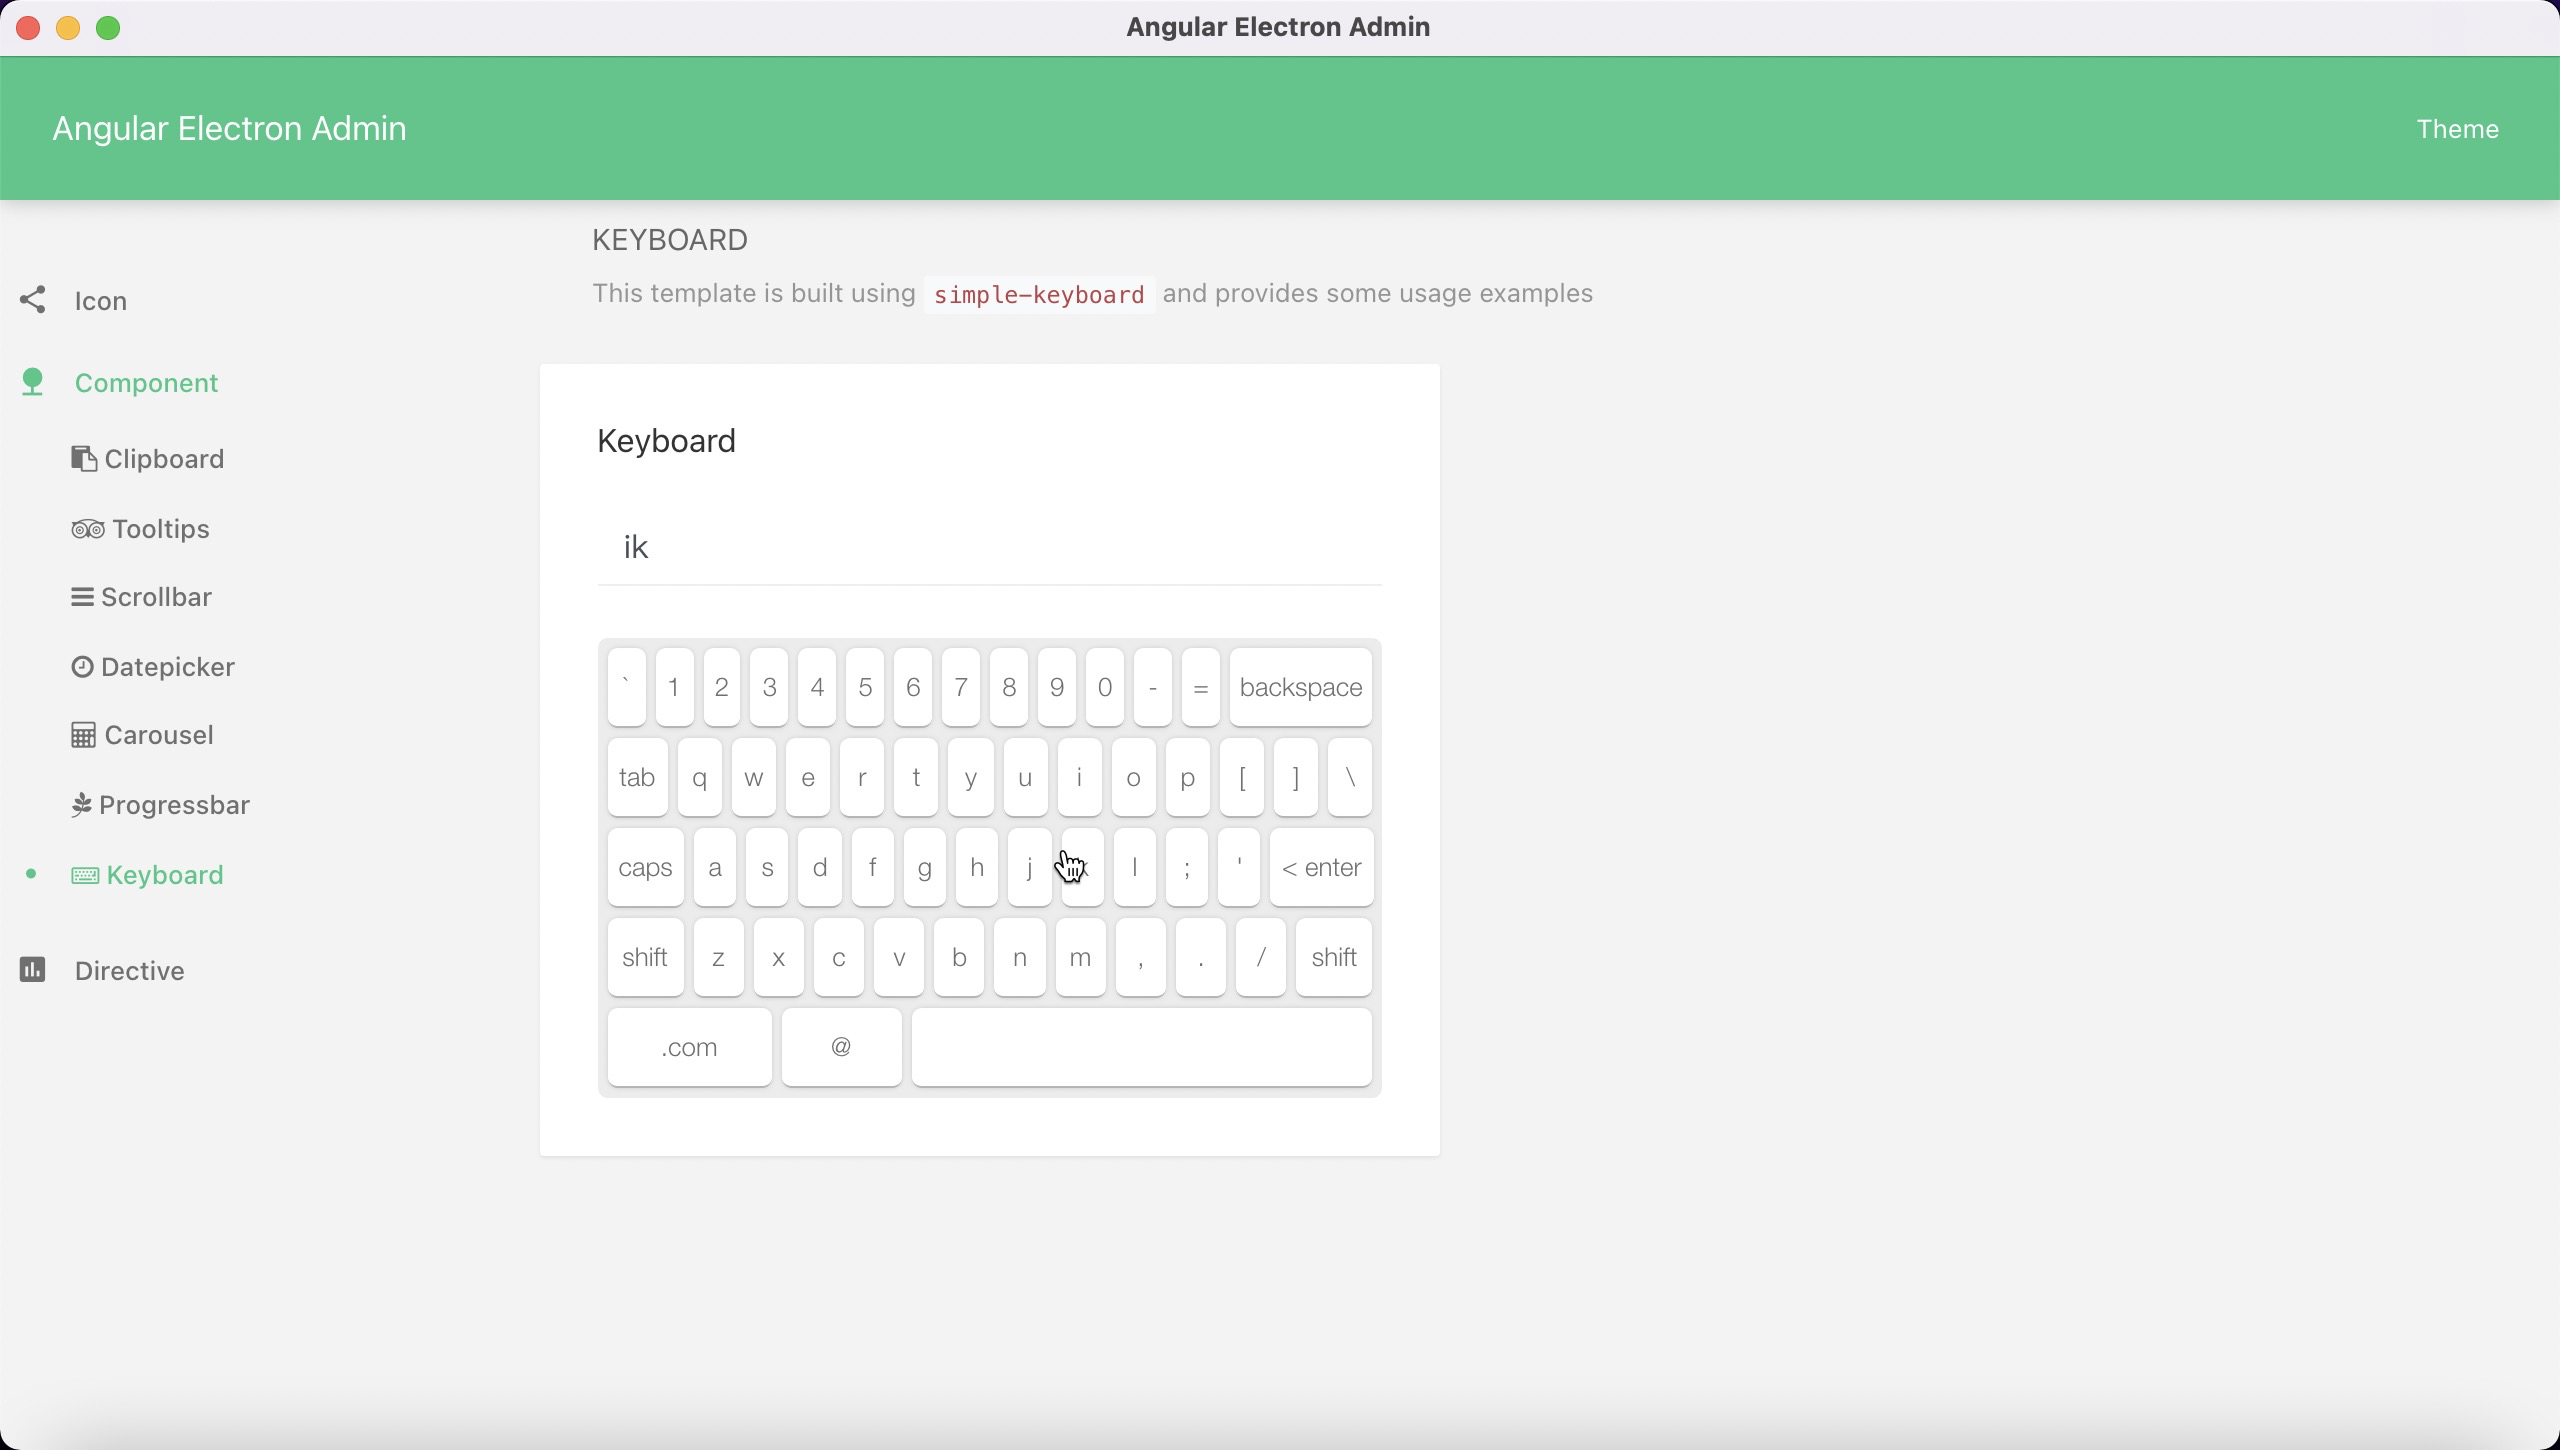Tap the forward slash key
This screenshot has height=1450, width=2560.
(x=1261, y=957)
